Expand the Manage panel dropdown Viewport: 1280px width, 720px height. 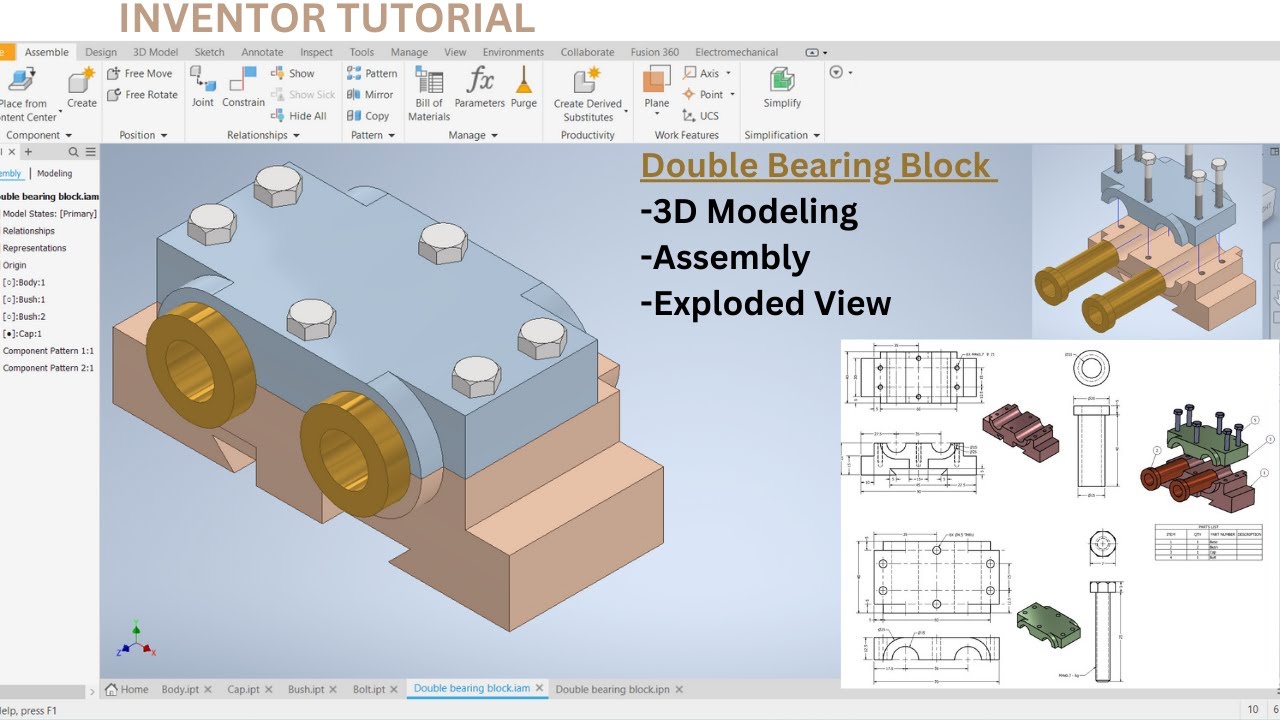[495, 135]
